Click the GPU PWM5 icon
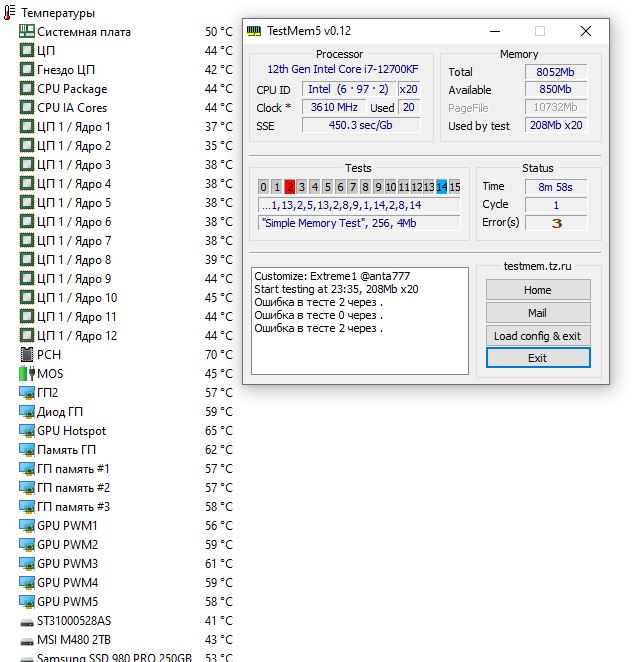The height and width of the screenshot is (662, 644). 27,602
